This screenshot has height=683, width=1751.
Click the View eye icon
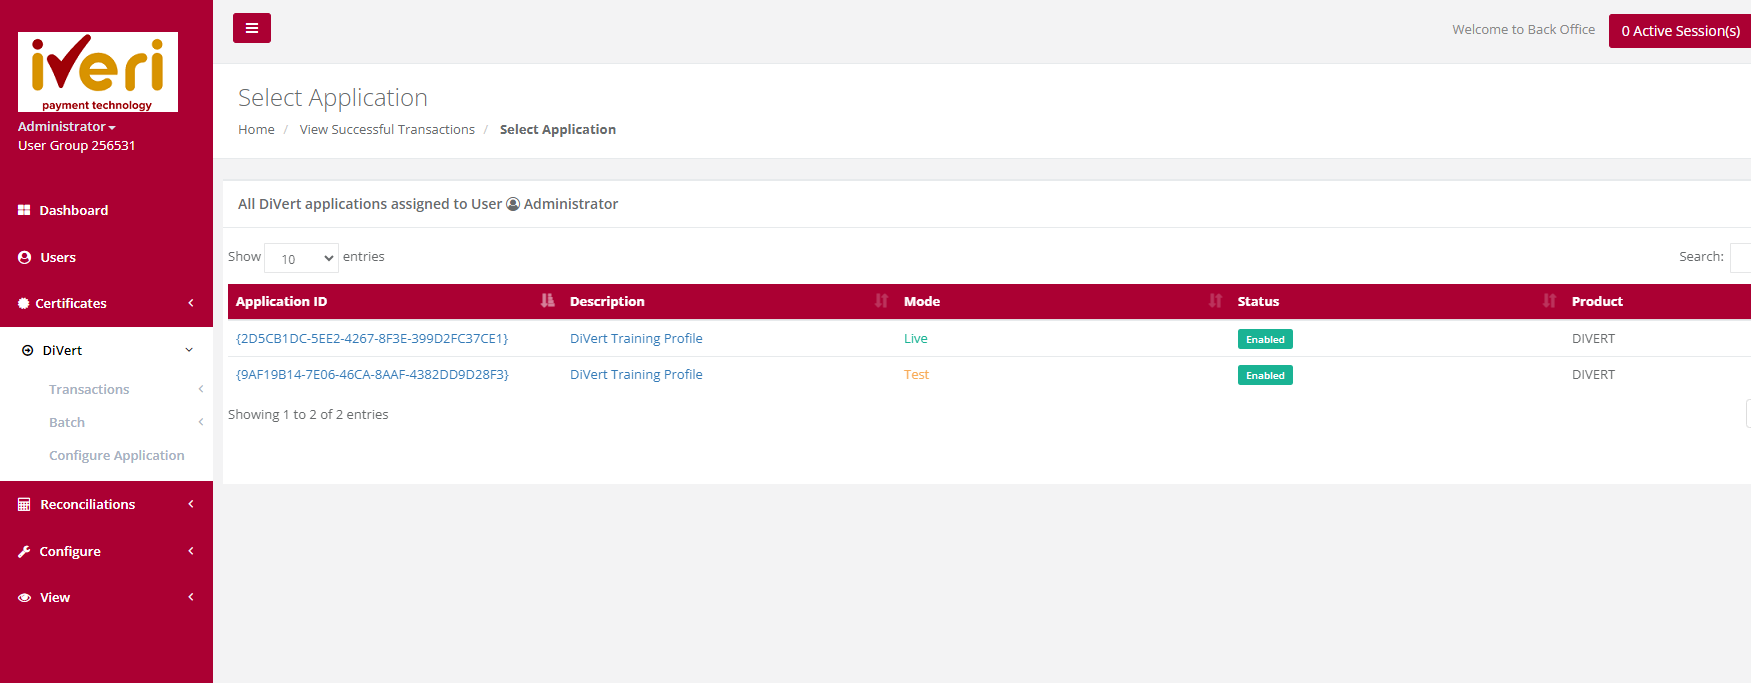coord(25,598)
